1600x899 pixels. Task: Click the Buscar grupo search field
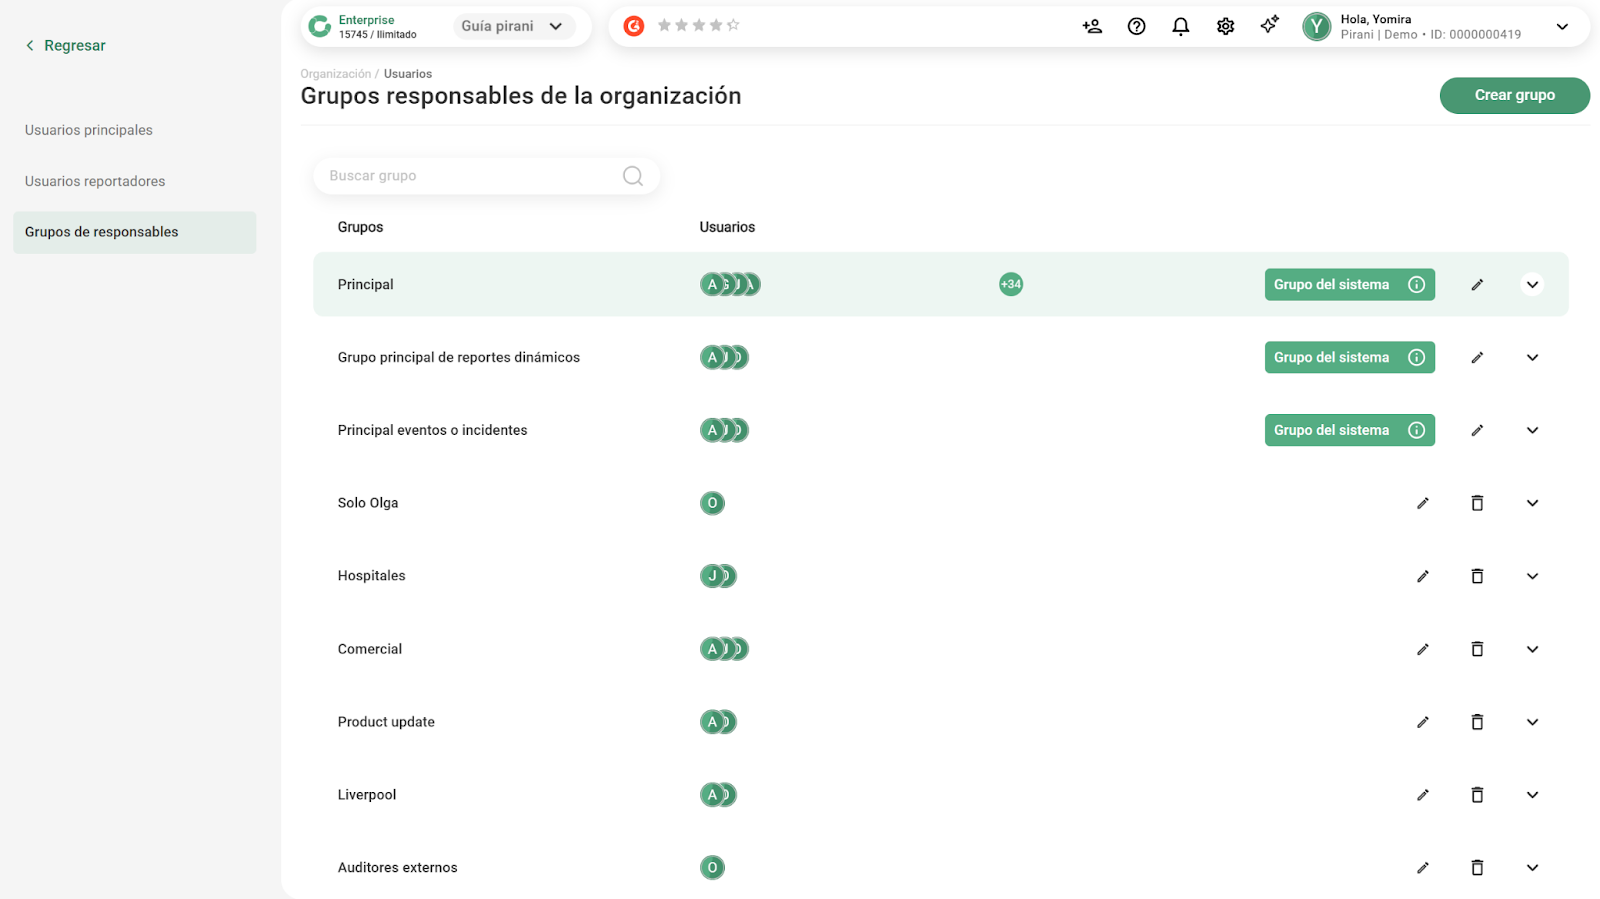click(470, 176)
